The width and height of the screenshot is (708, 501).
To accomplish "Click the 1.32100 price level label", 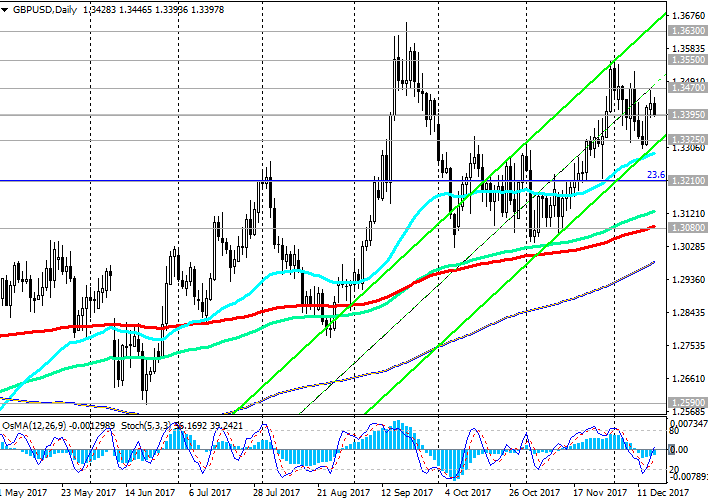I will (x=688, y=181).
